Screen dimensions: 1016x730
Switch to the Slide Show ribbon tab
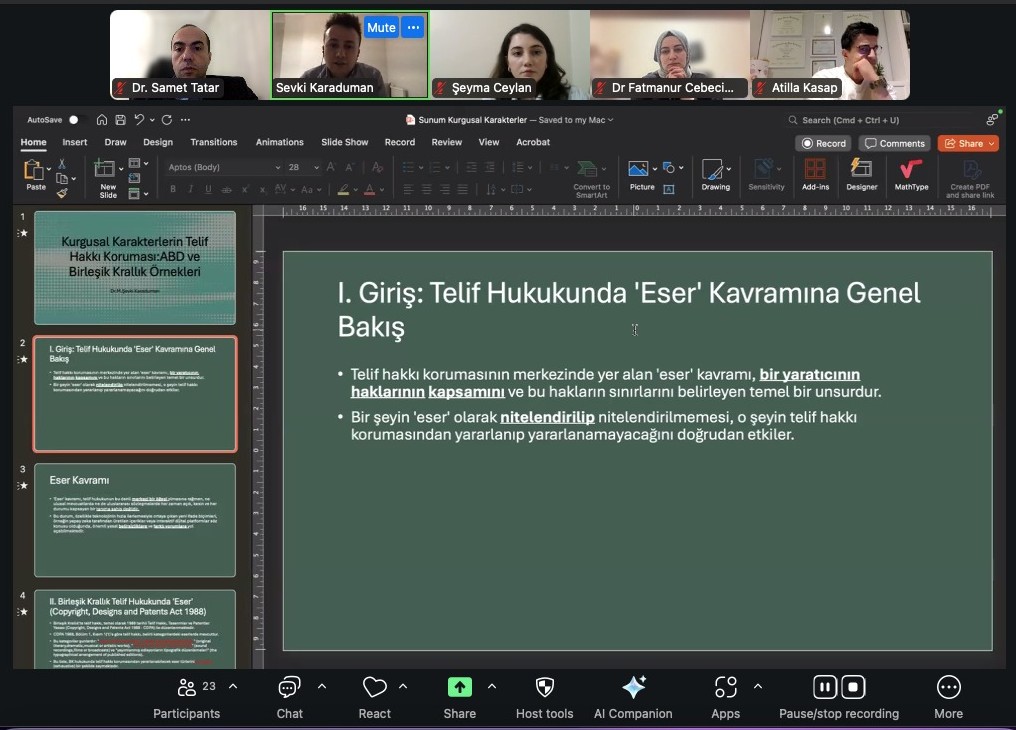pos(344,142)
